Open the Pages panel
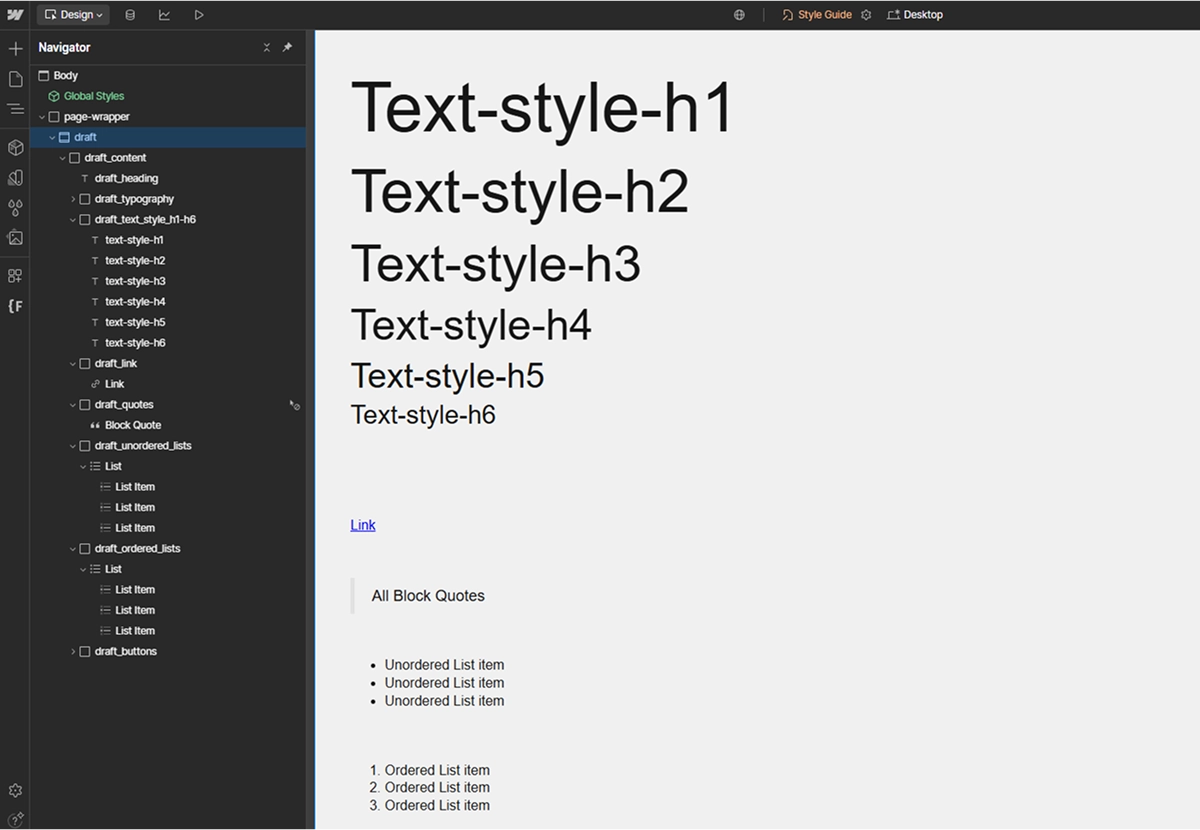The height and width of the screenshot is (830, 1200). 15,77
